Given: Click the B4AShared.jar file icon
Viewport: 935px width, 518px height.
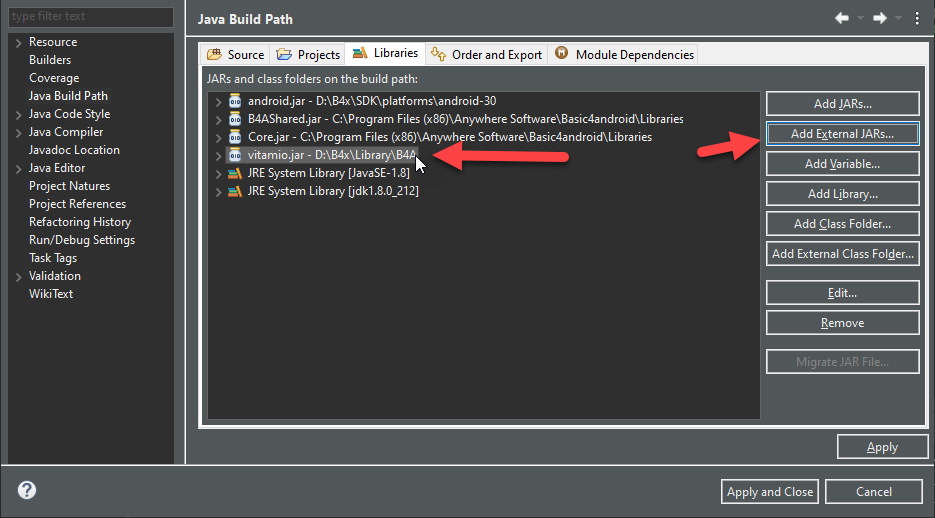Looking at the screenshot, I should [235, 119].
